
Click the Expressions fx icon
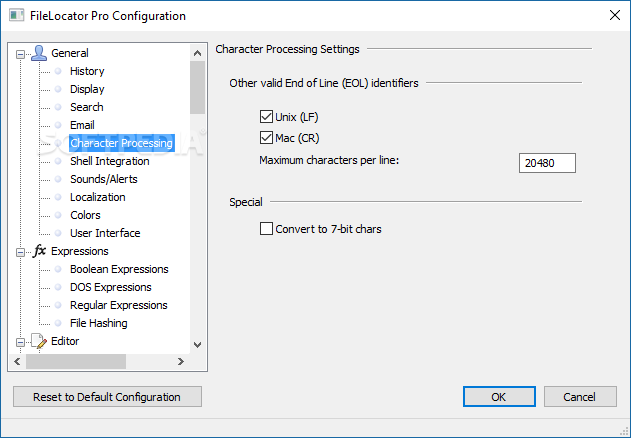click(x=39, y=251)
